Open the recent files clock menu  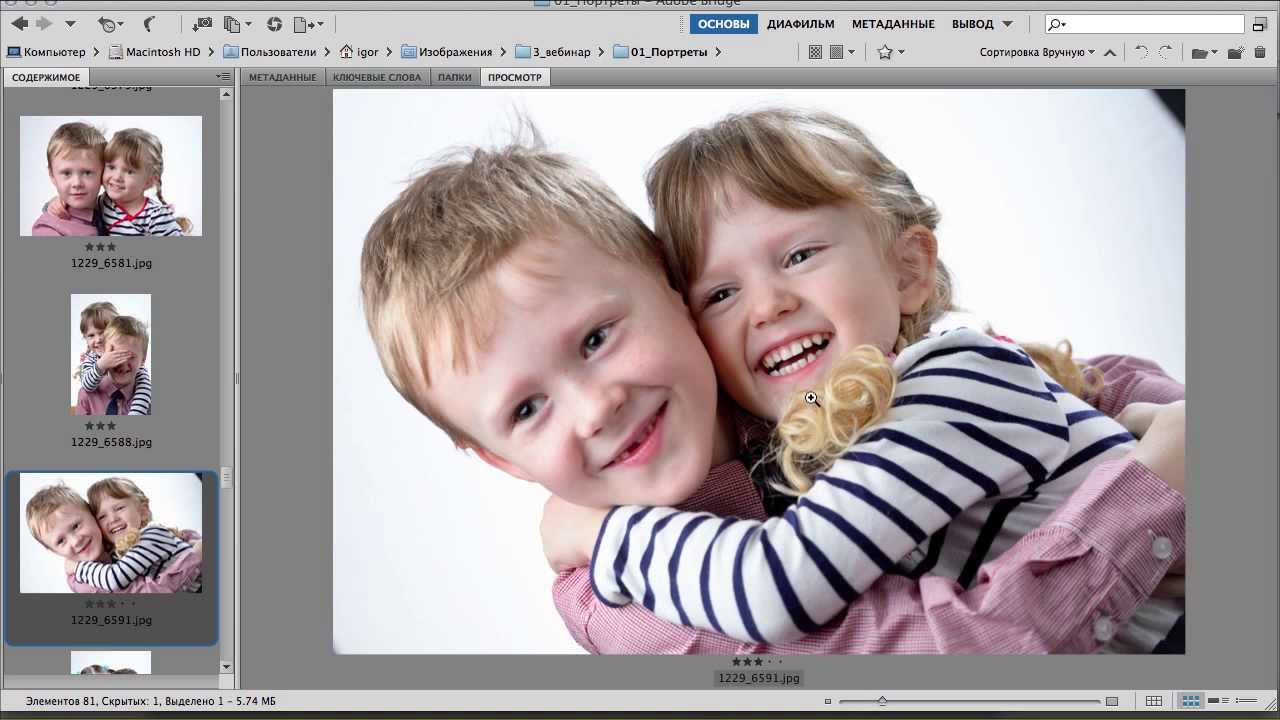(x=110, y=24)
